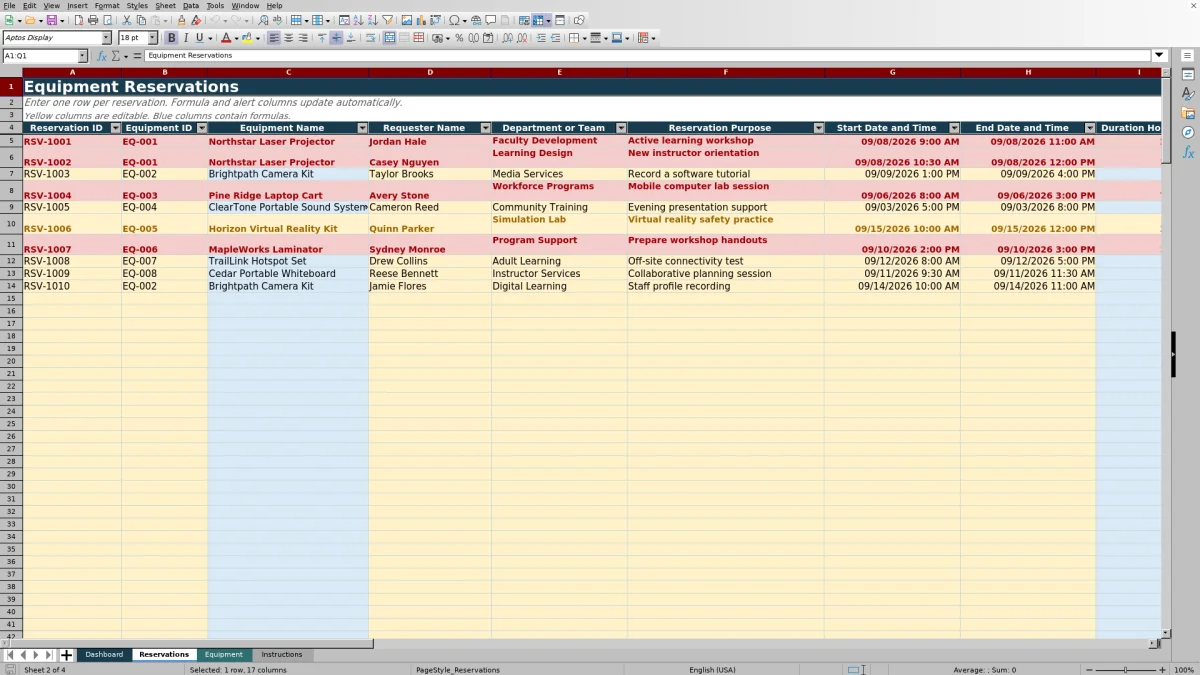The width and height of the screenshot is (1200, 675).
Task: Click the highlighting background color swatch
Action: [x=246, y=38]
